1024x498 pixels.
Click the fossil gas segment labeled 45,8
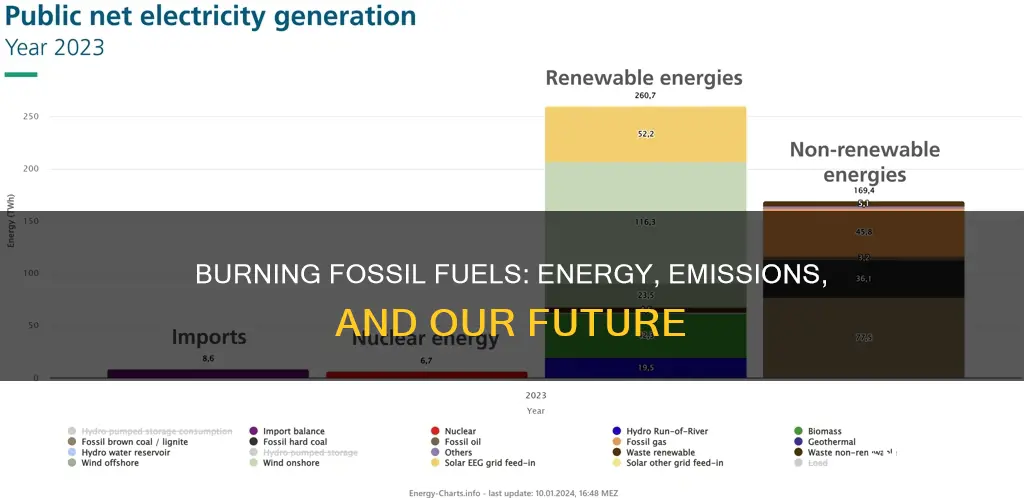pyautogui.click(x=863, y=232)
